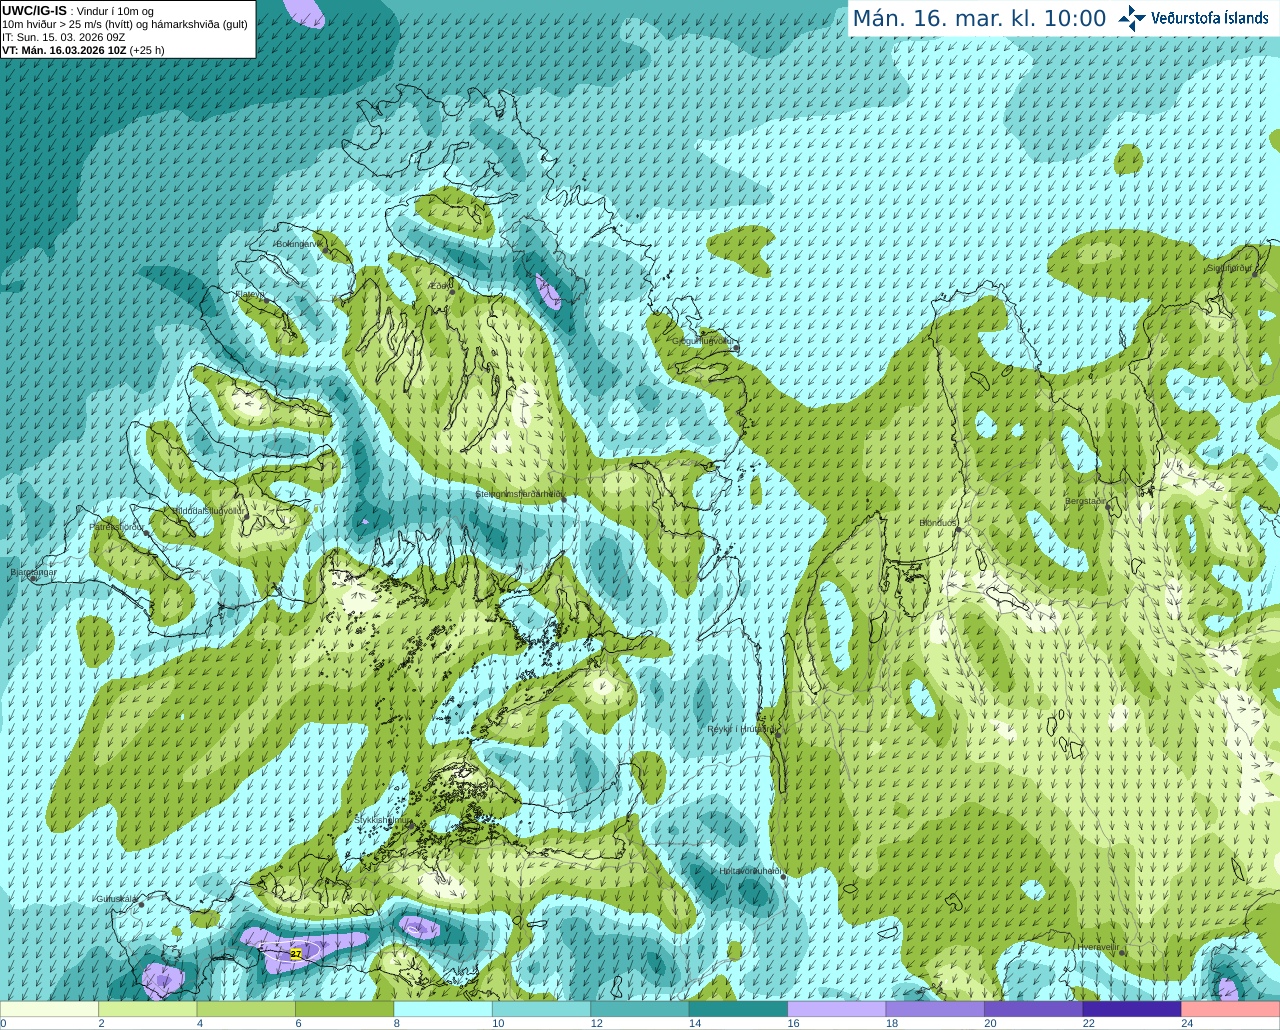Select the 6–8 m/s olive green legend swatch
1280x1030 pixels.
click(344, 1009)
